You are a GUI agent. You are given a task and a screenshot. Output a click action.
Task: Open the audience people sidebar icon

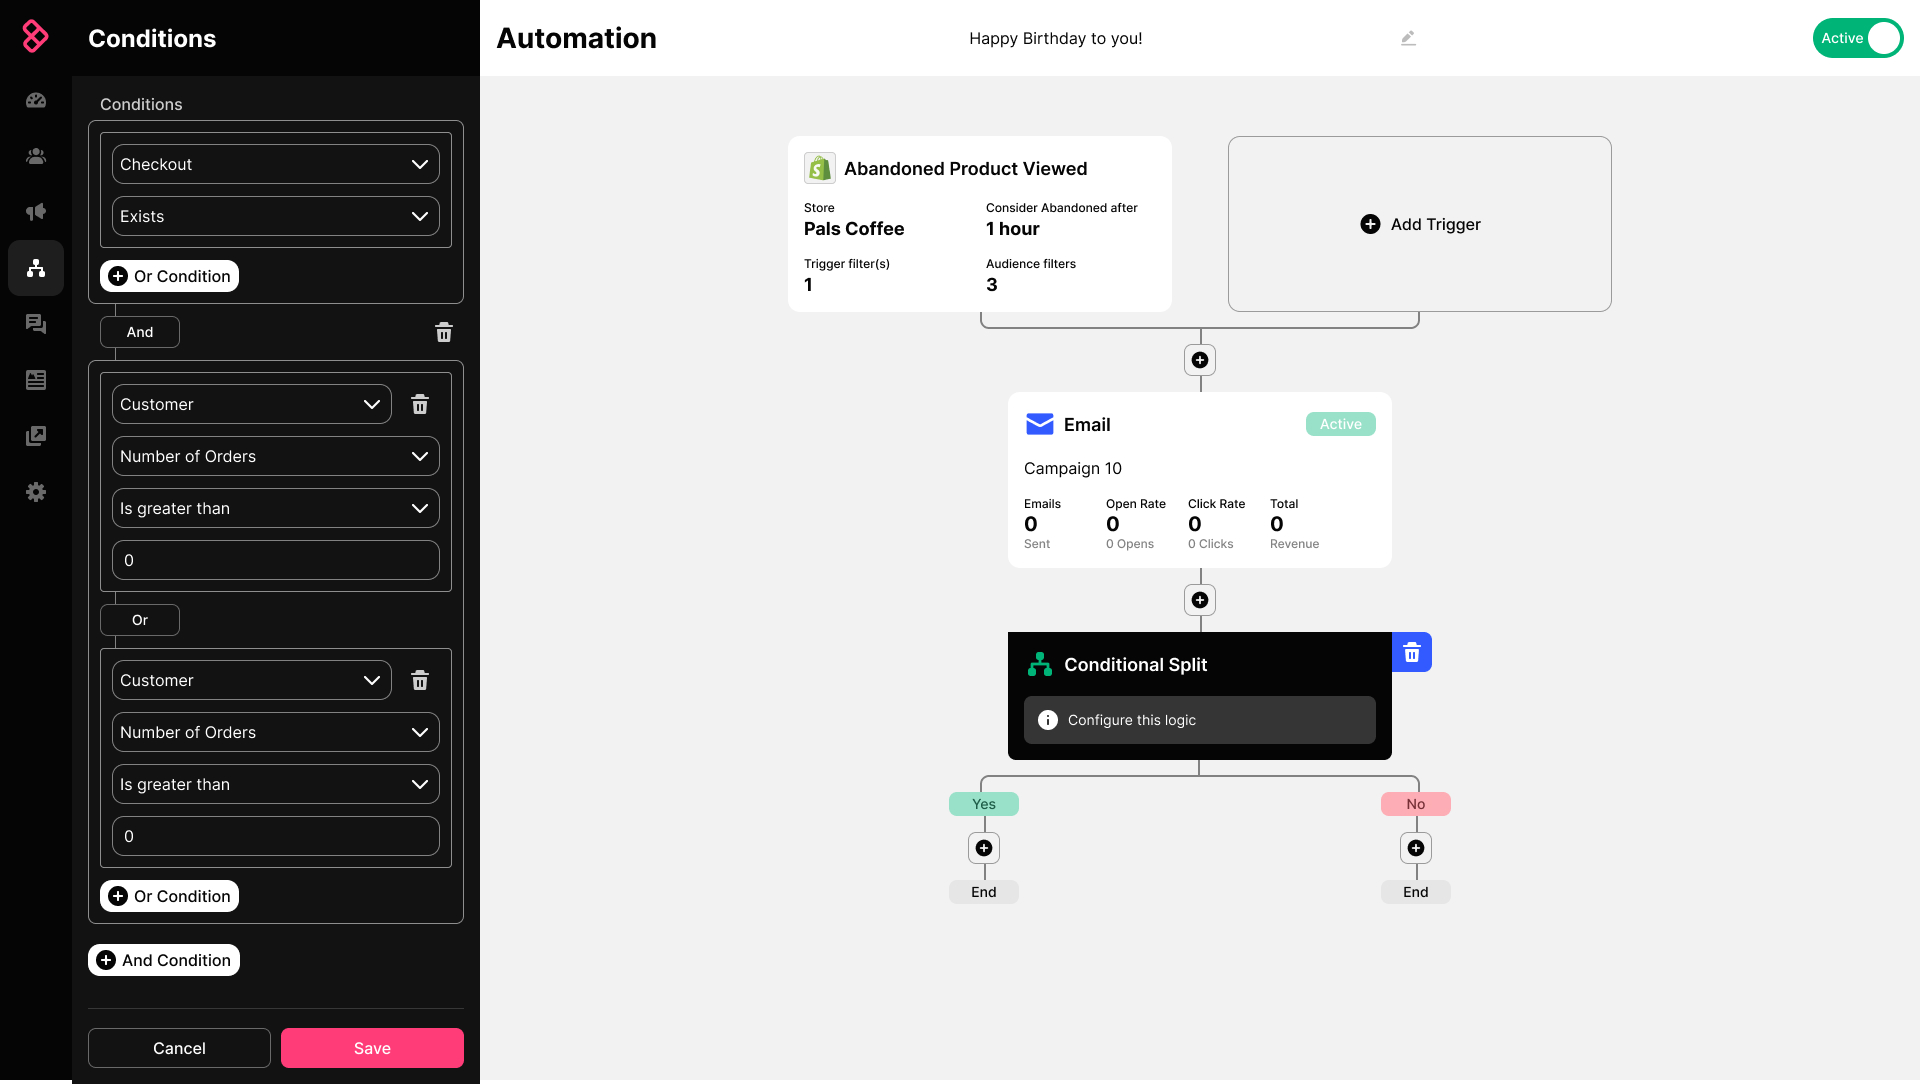click(x=36, y=156)
